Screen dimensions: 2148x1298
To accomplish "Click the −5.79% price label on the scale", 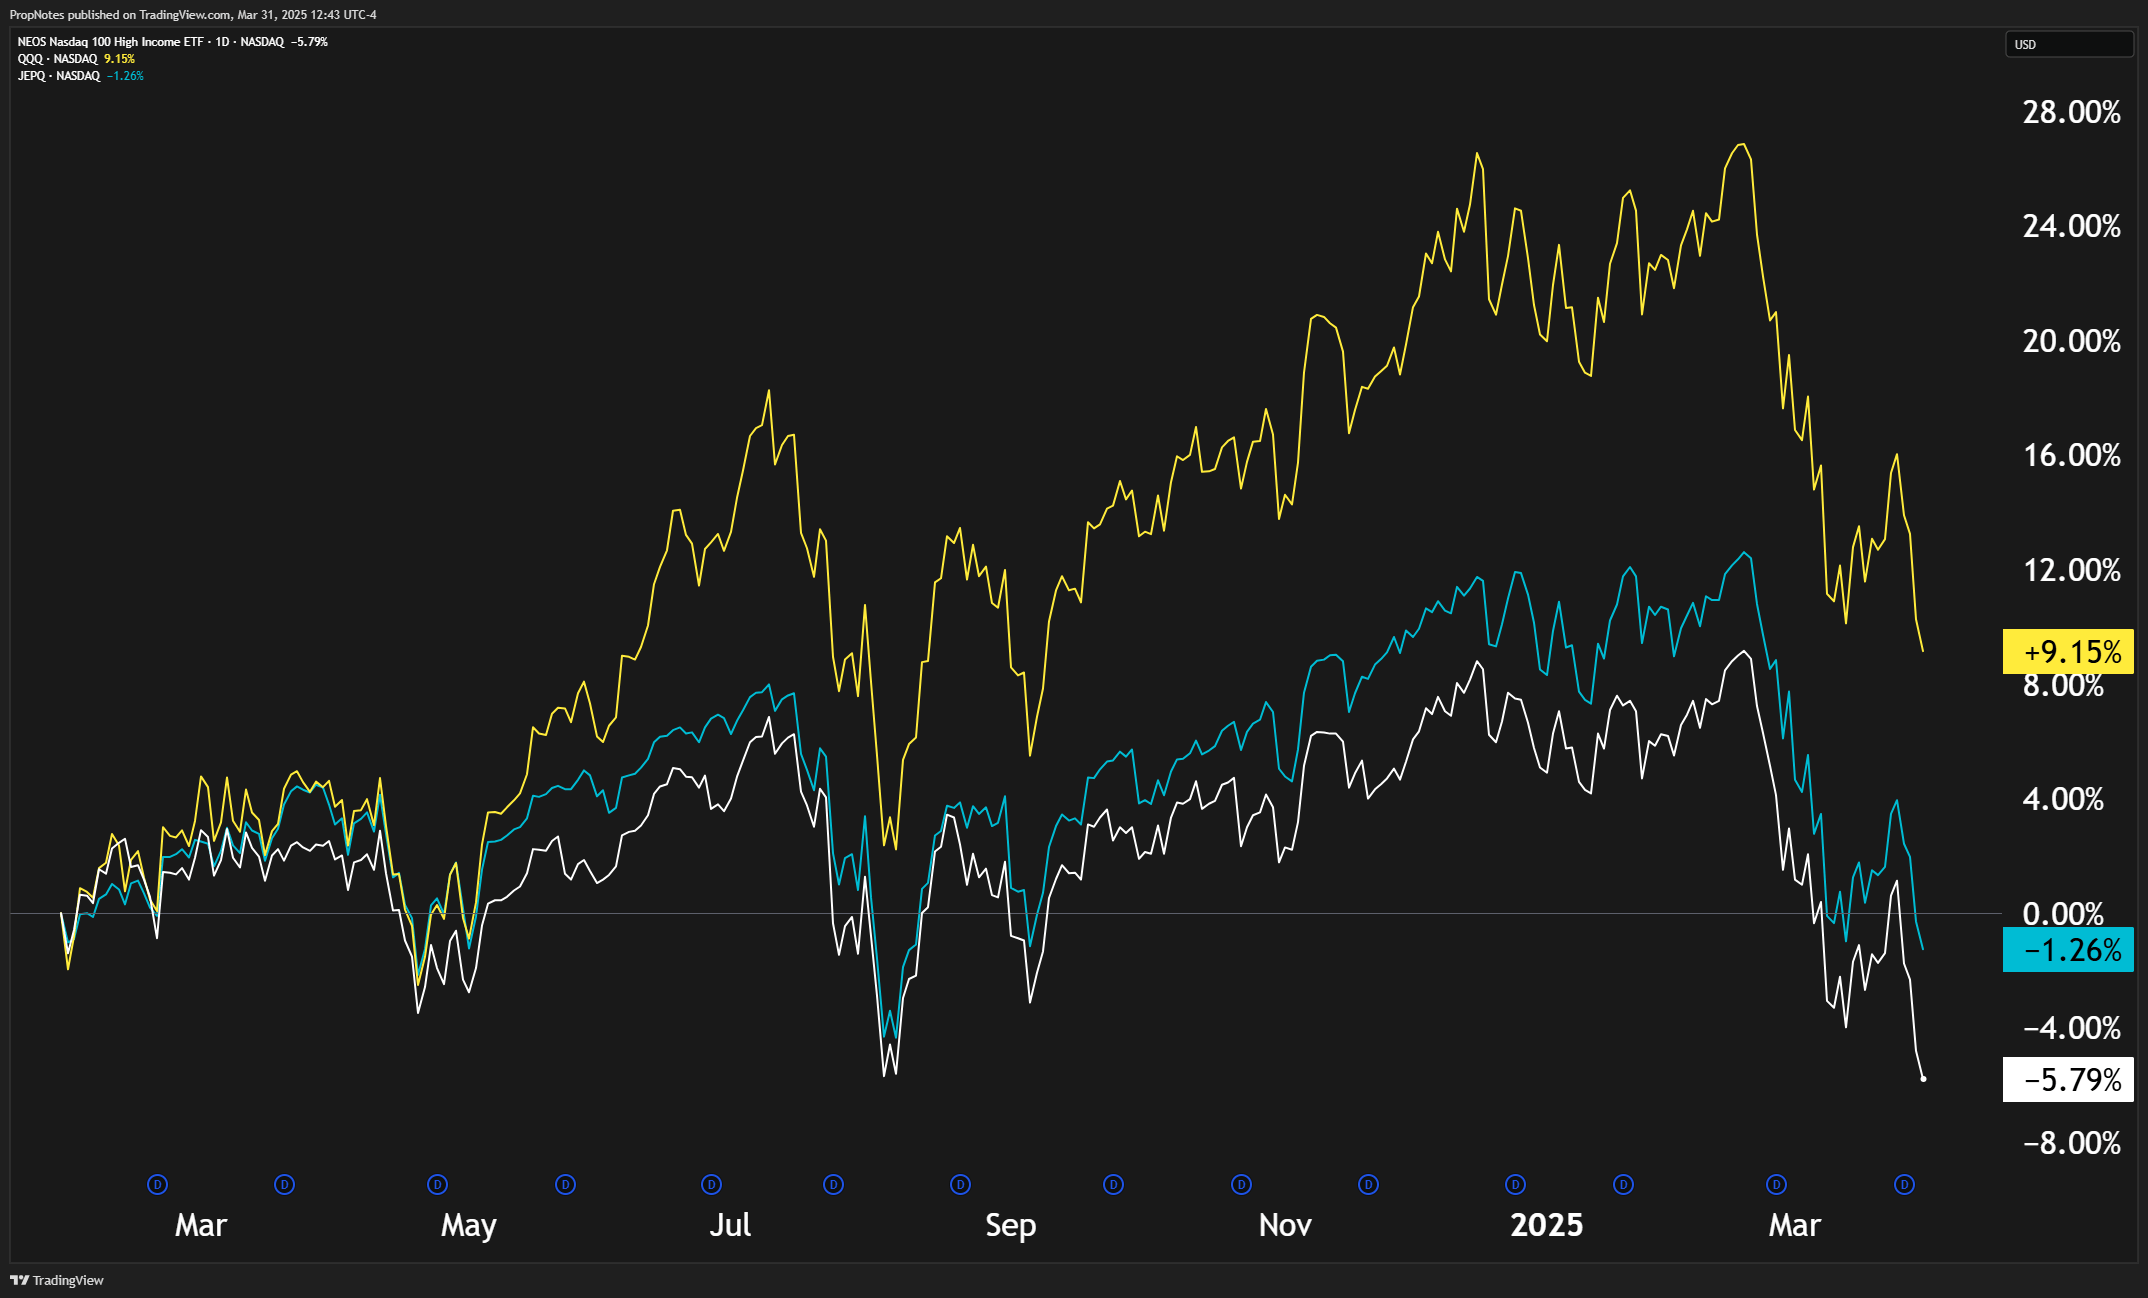I will (x=2067, y=1080).
